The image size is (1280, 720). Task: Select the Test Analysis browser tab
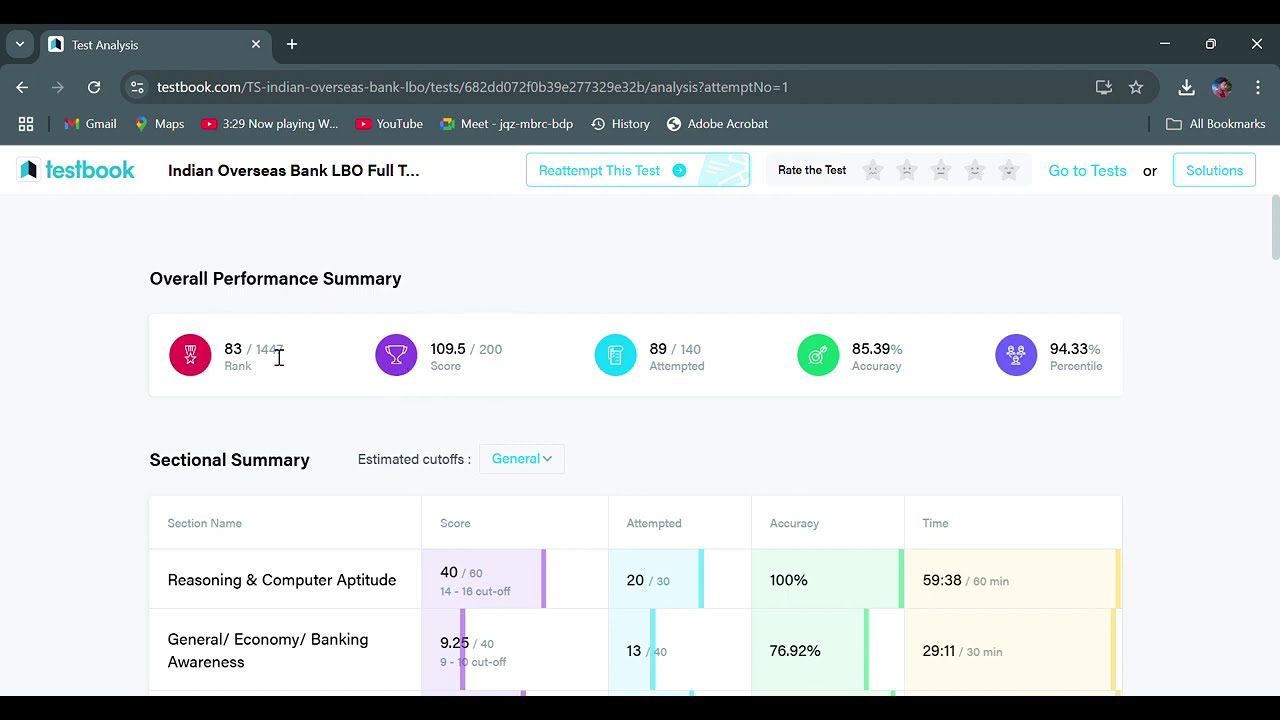click(155, 44)
